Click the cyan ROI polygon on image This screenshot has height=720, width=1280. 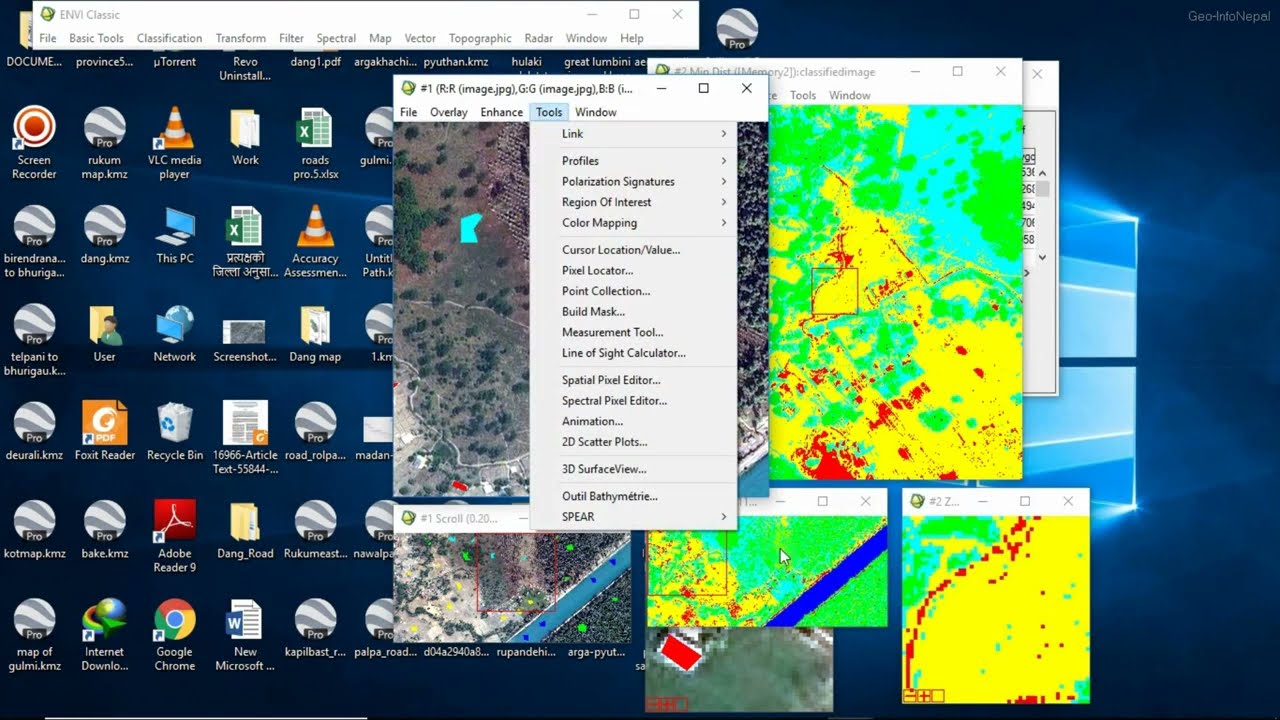(x=469, y=228)
